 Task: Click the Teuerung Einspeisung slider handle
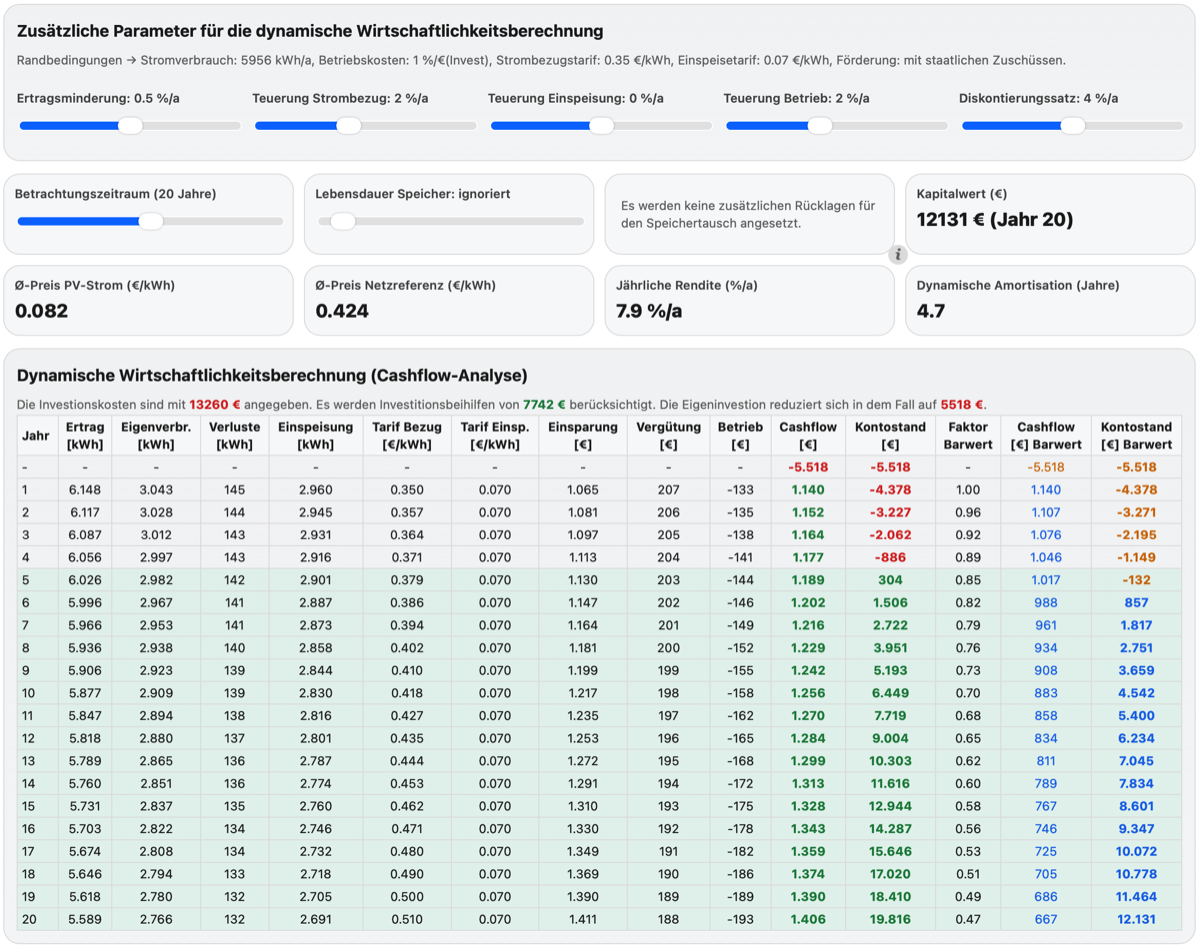tap(601, 126)
